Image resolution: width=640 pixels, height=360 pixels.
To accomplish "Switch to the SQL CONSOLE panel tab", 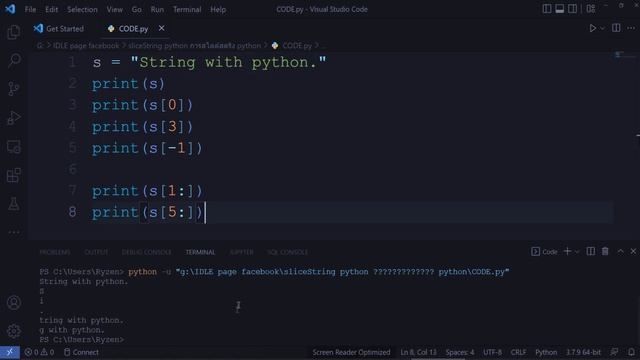I will 287,252.
